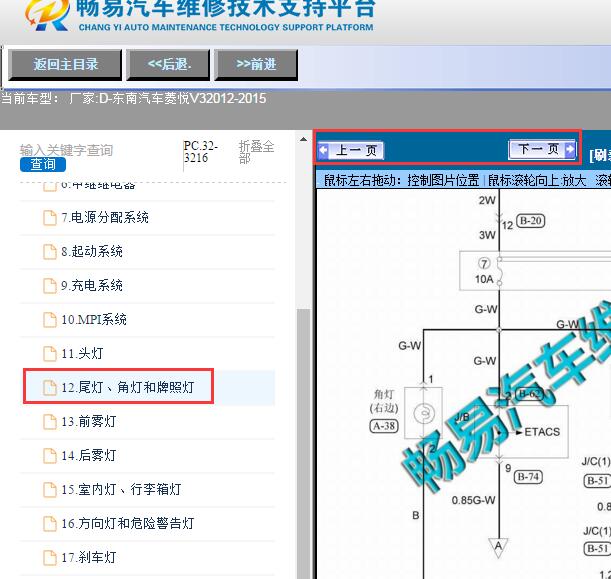Click the scrollbar up arrow in tree panel

[304, 139]
